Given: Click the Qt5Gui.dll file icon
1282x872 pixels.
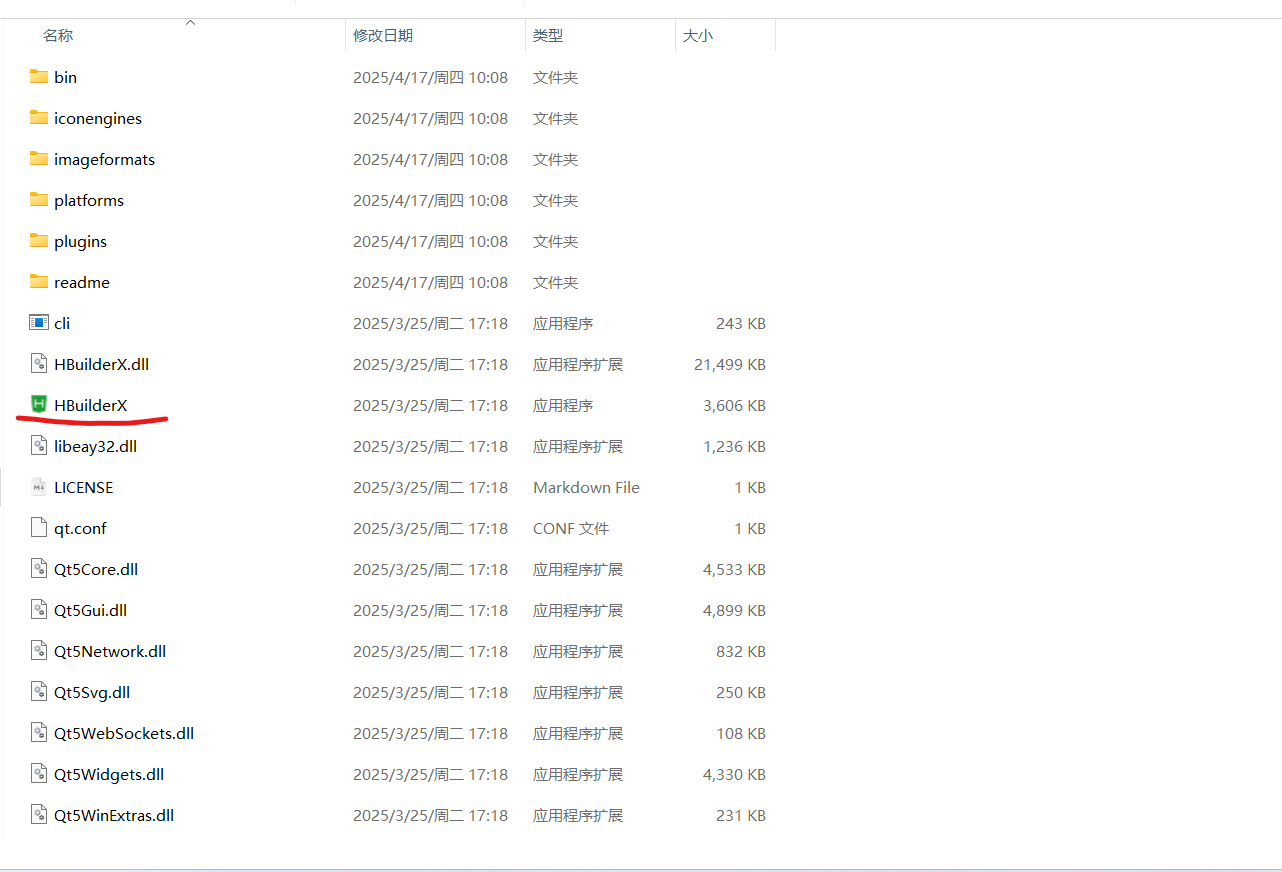Looking at the screenshot, I should (x=39, y=610).
